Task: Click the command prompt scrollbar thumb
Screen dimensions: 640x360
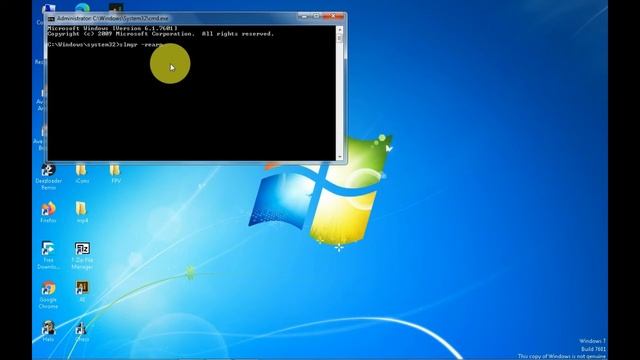Action: 340,38
